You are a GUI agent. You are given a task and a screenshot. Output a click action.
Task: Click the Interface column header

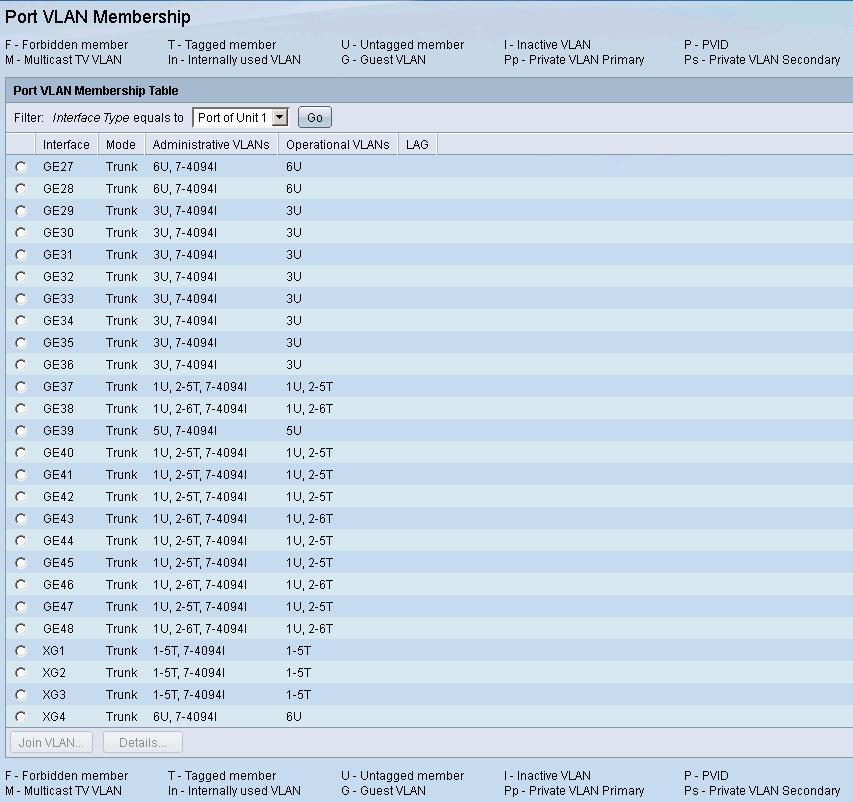66,145
